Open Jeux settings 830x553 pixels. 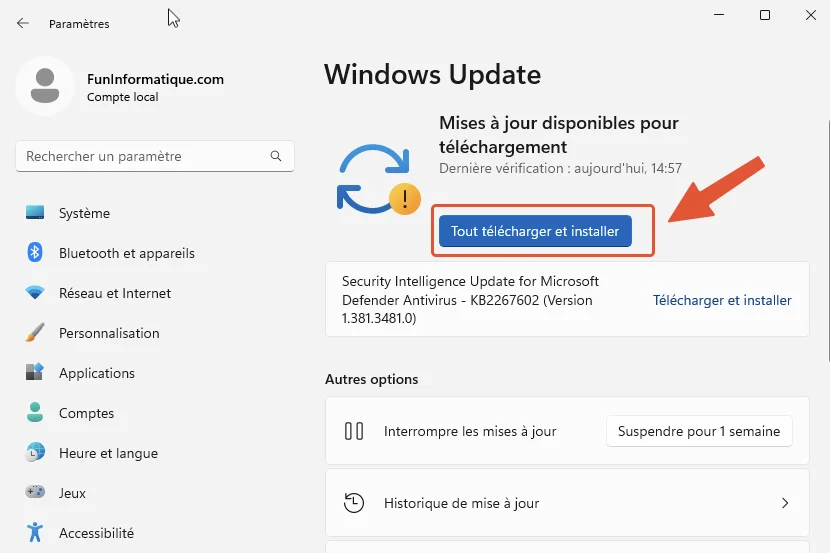155,493
